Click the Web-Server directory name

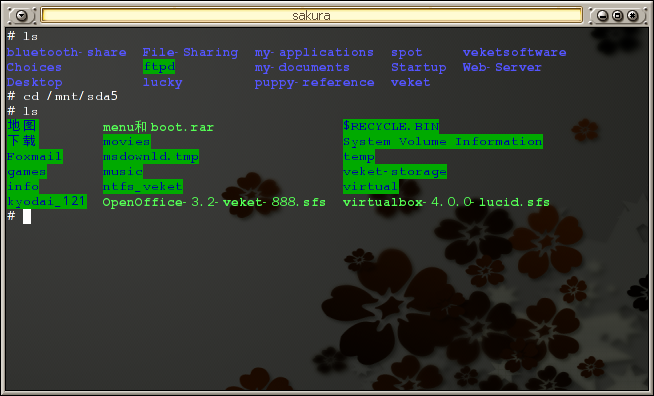(502, 68)
